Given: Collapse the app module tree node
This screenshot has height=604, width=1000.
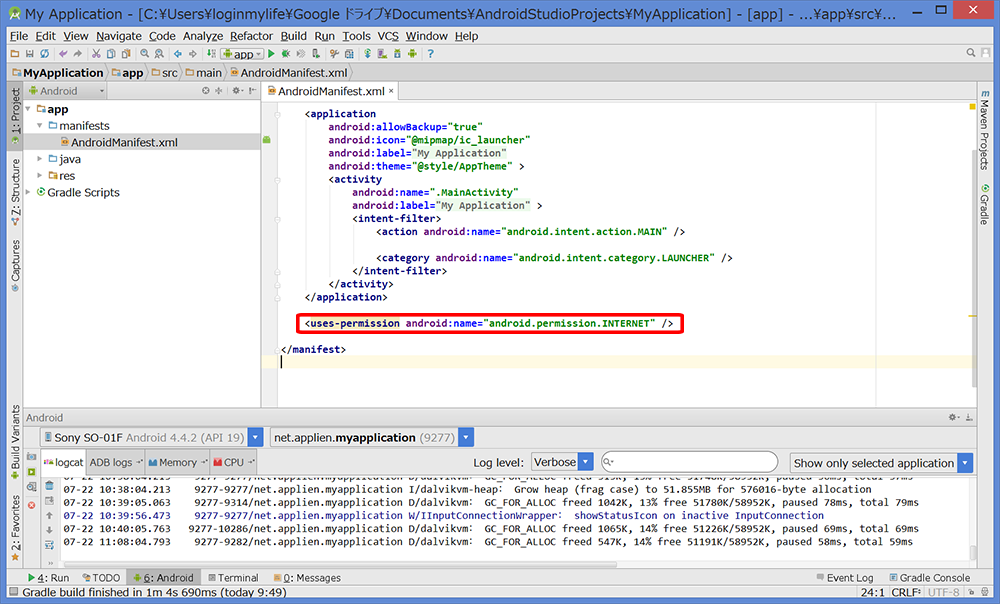Looking at the screenshot, I should [x=28, y=109].
